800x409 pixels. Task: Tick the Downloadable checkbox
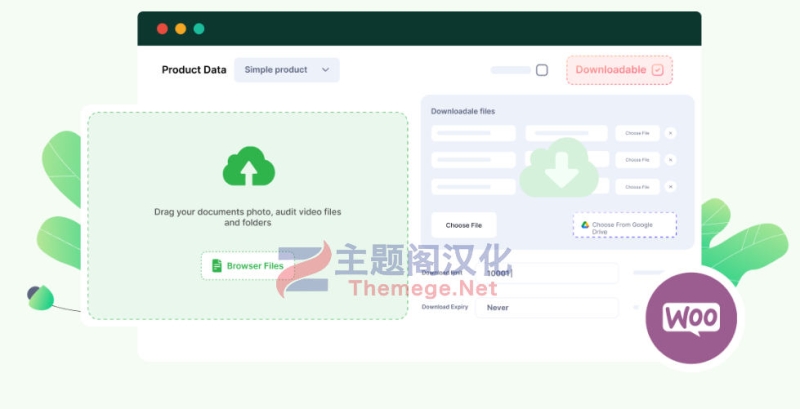(x=658, y=70)
